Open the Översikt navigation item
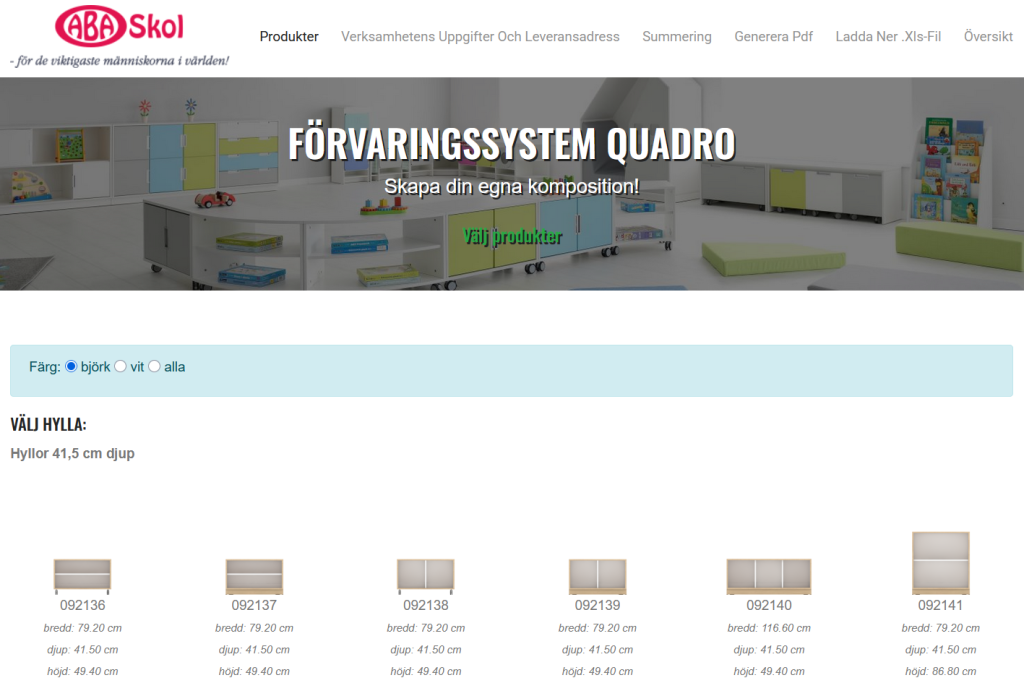The image size is (1024, 683). coord(988,37)
